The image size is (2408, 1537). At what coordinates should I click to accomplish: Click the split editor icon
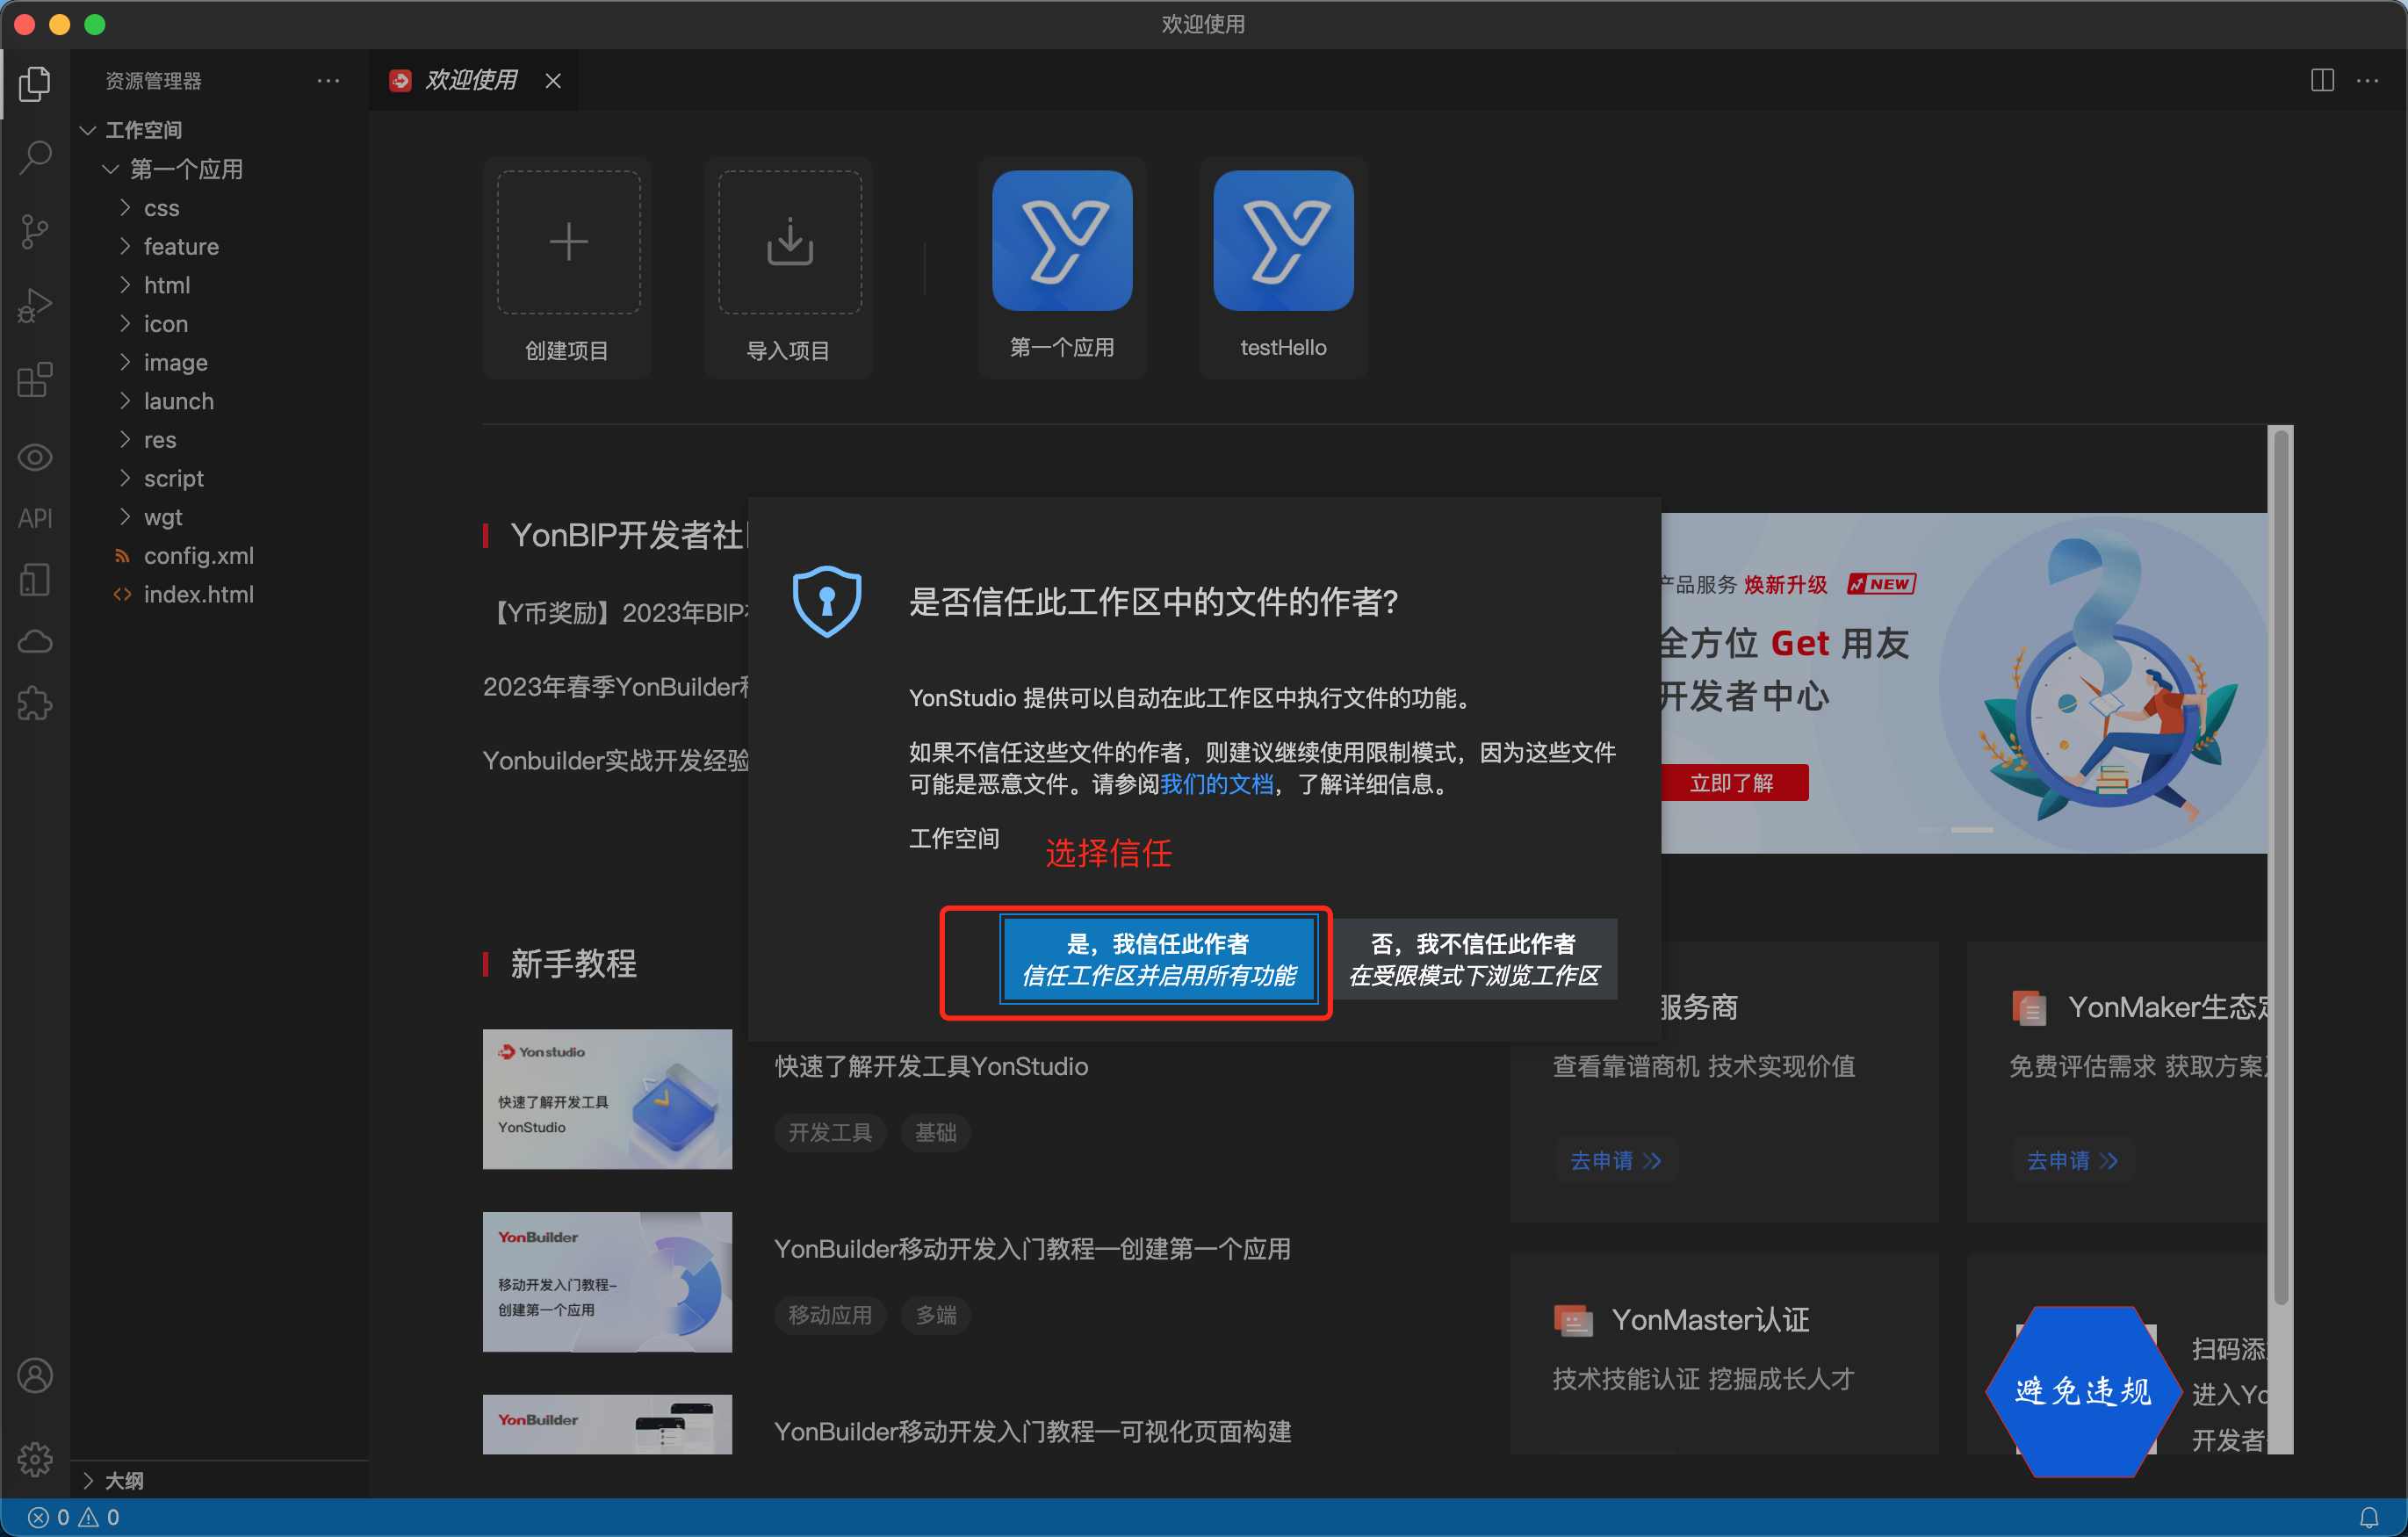2322,81
